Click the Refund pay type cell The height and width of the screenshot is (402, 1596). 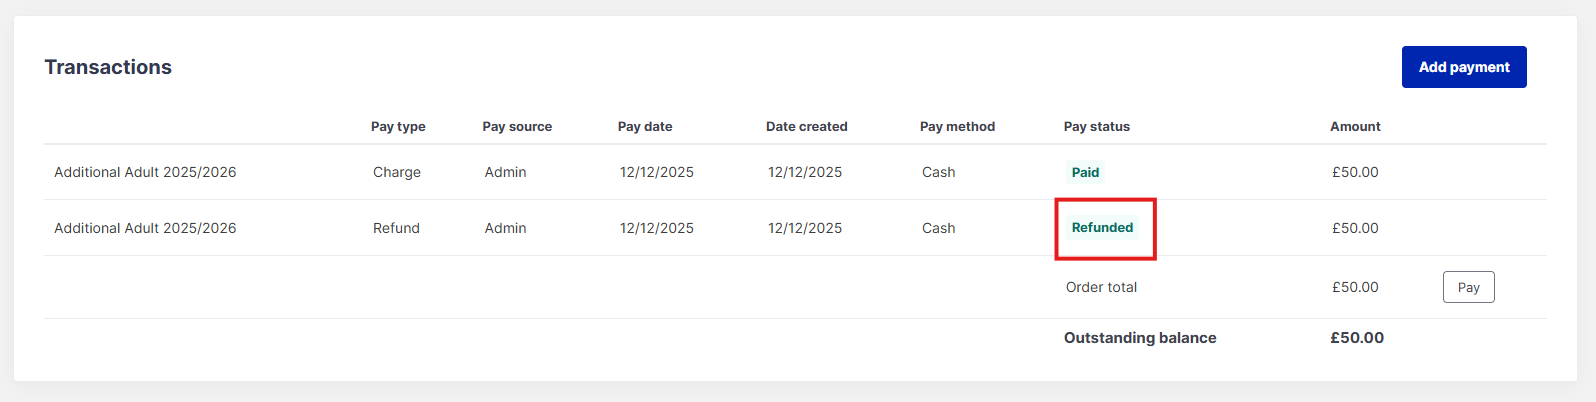pyautogui.click(x=396, y=228)
